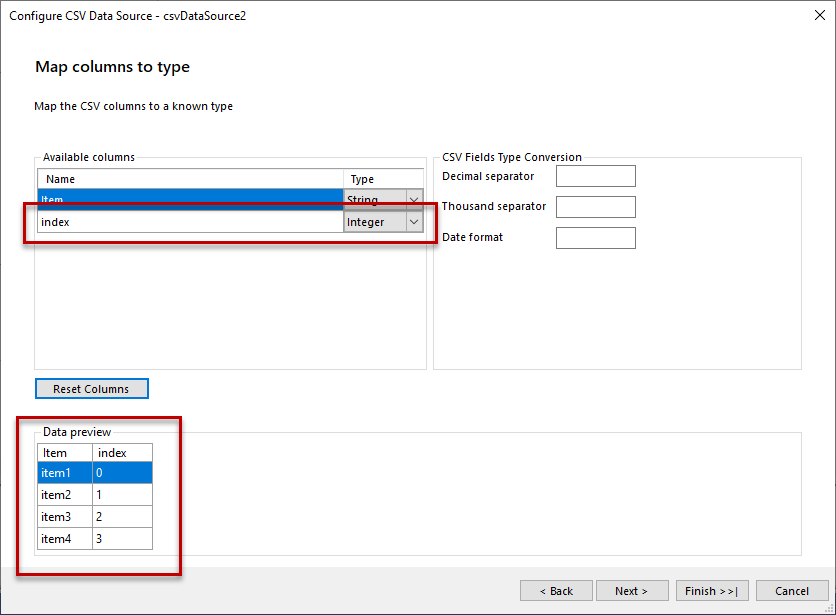
Task: Click into the Thousand separator input
Action: click(595, 207)
